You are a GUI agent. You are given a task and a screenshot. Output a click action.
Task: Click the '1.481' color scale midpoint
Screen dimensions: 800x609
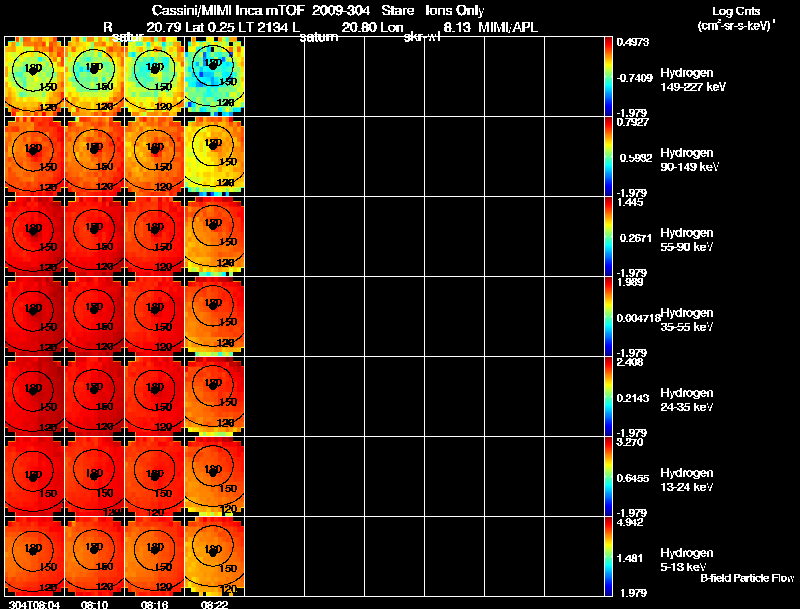(x=630, y=559)
